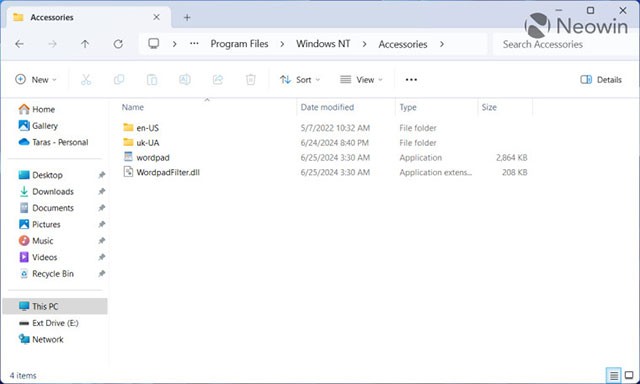
Task: Open the View dropdown
Action: 361,80
